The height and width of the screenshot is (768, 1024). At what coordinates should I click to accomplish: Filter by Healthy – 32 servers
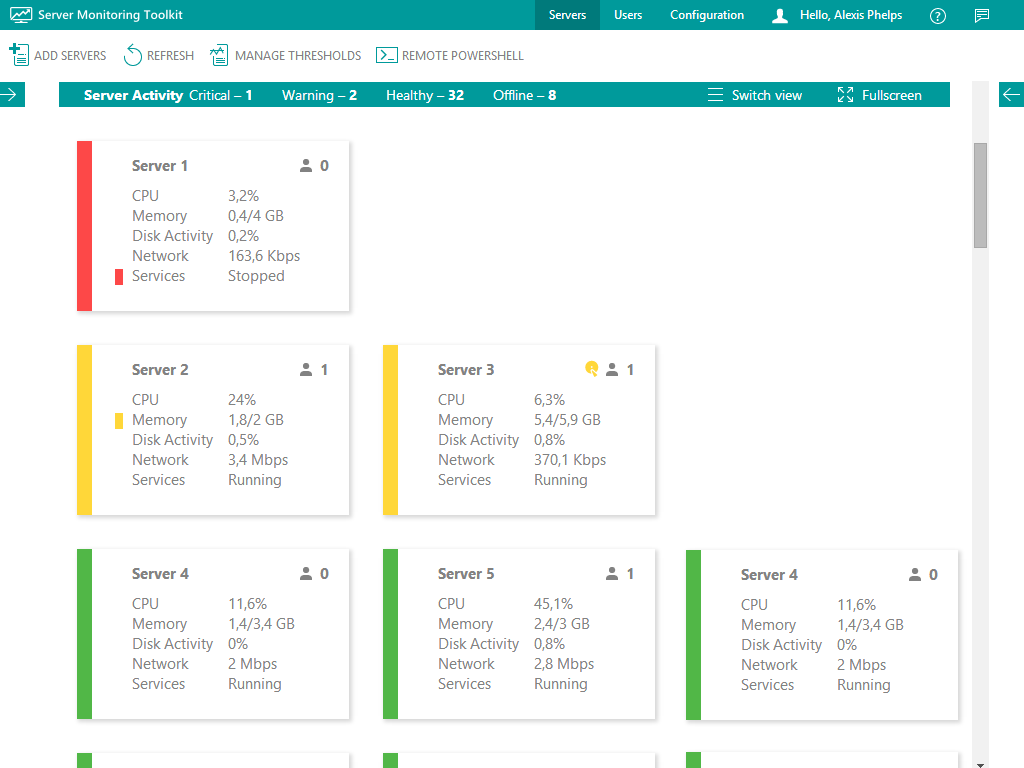click(x=424, y=95)
